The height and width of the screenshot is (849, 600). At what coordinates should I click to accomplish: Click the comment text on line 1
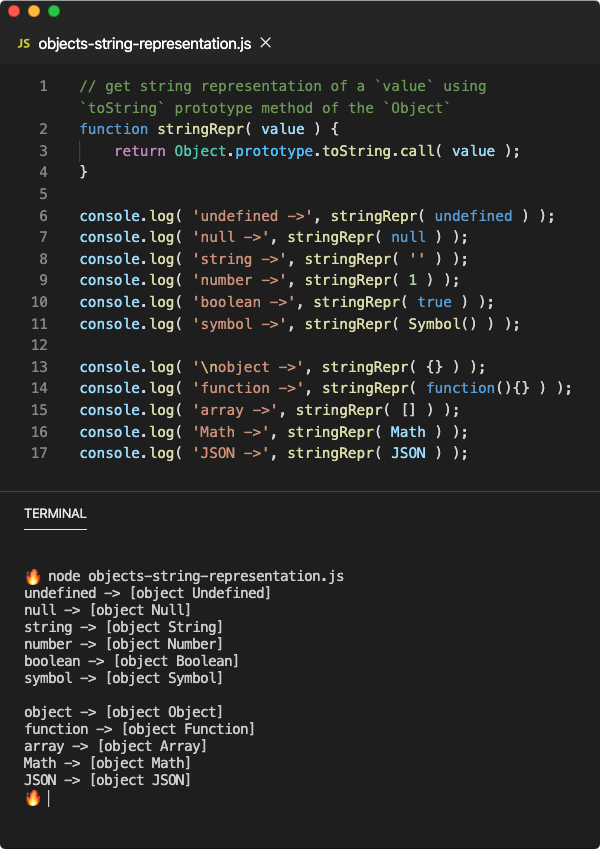283,86
